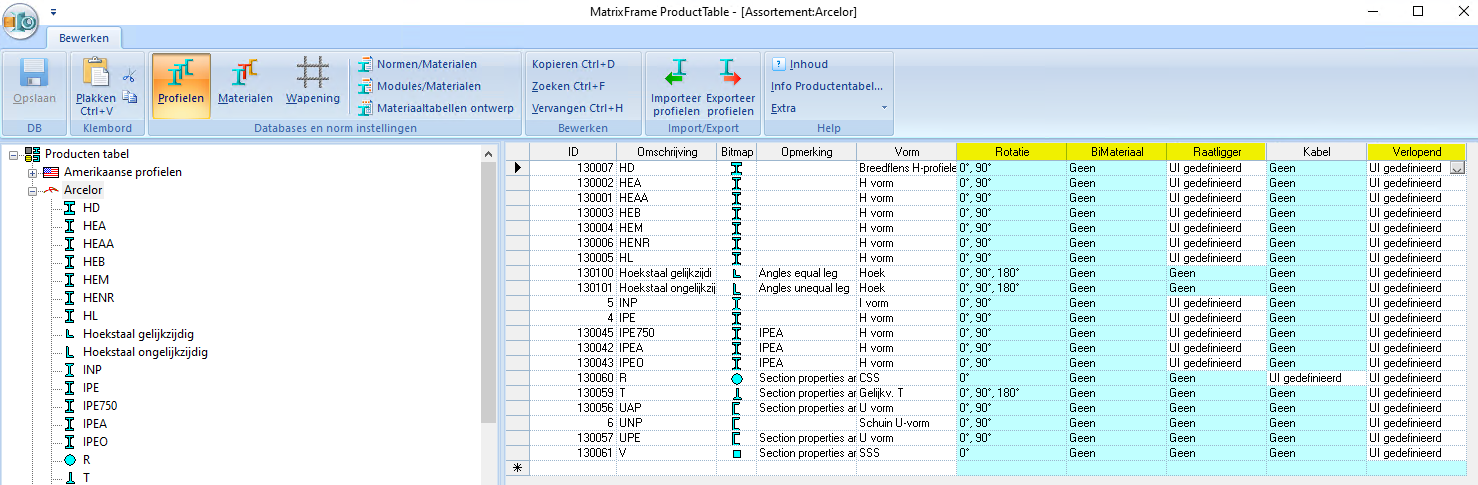This screenshot has width=1478, height=485.
Task: Select HEA profile icon in tree
Action: 70,226
